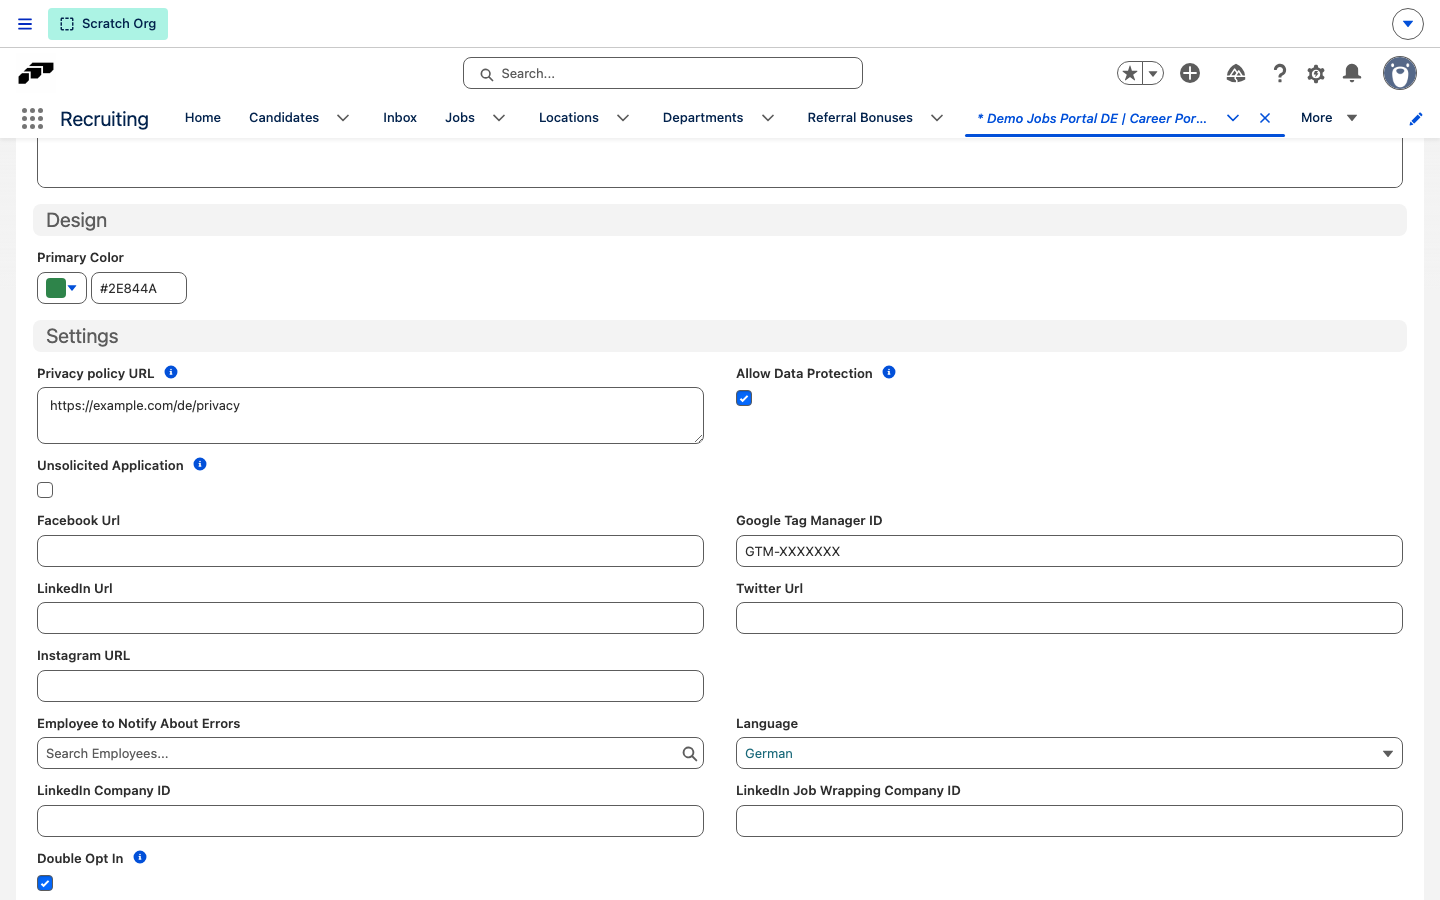Image resolution: width=1440 pixels, height=900 pixels.
Task: Open the Trailhead guidance icon
Action: click(x=1236, y=73)
